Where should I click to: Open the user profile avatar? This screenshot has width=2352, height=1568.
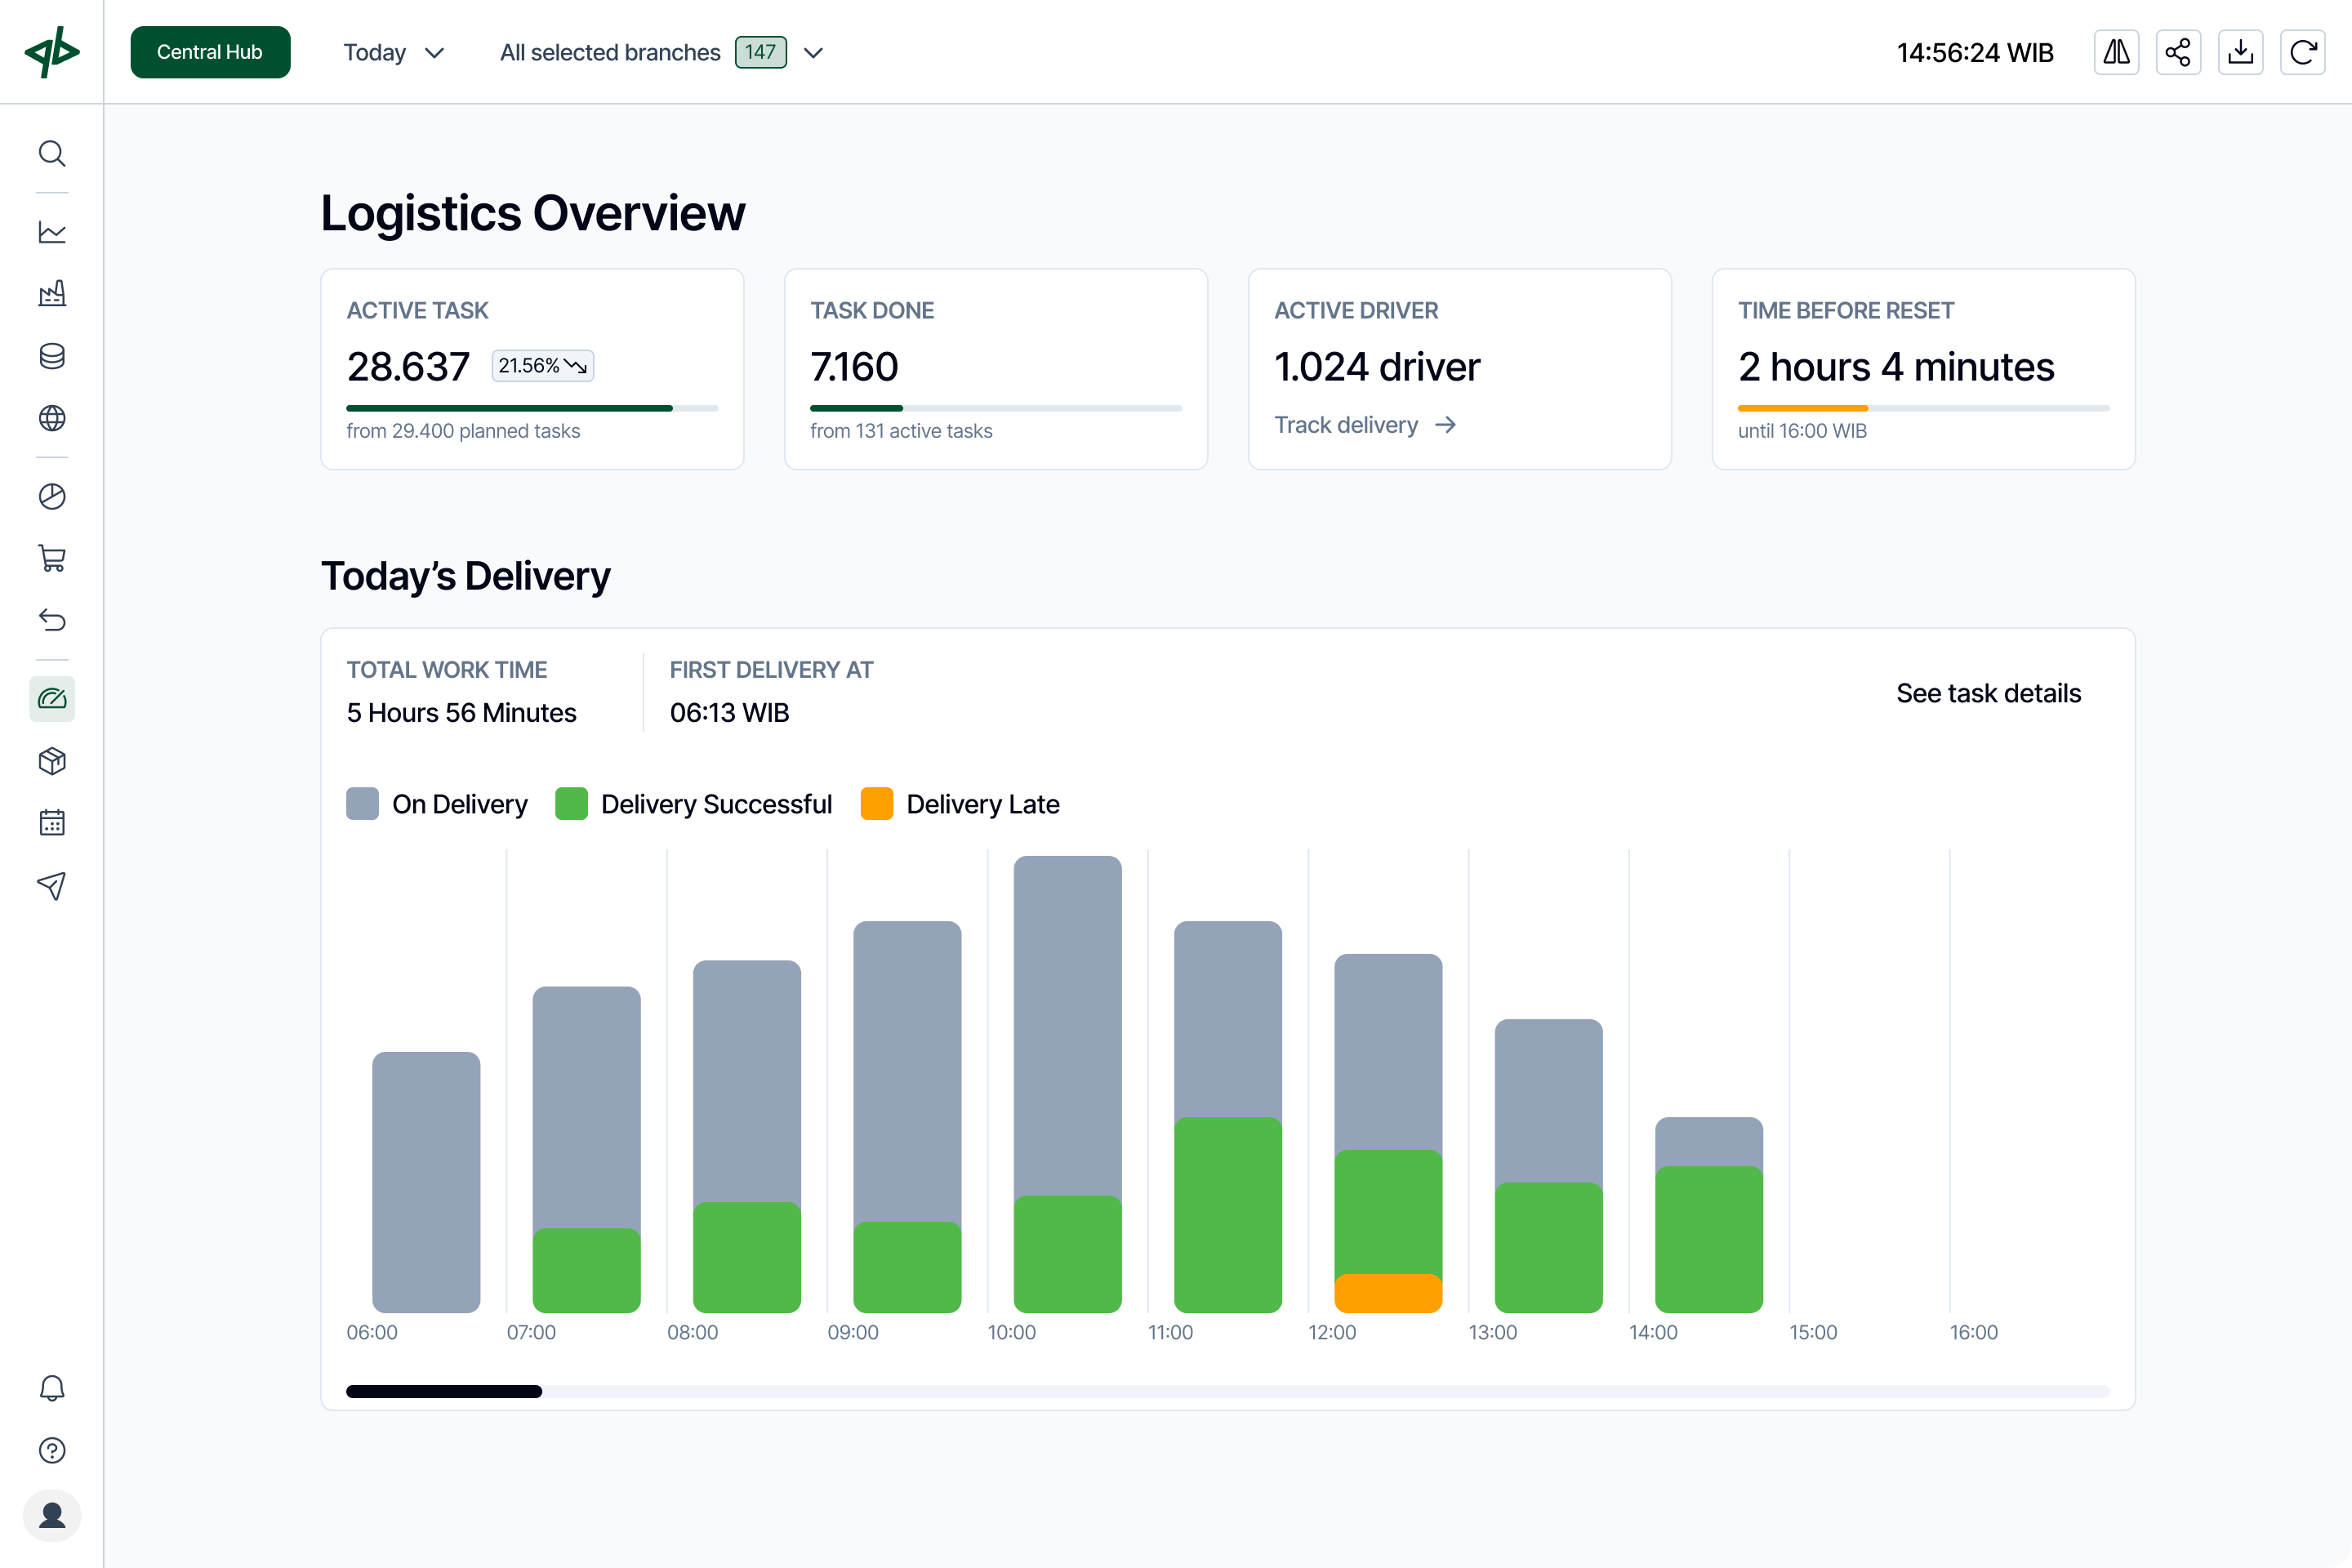pyautogui.click(x=52, y=1516)
